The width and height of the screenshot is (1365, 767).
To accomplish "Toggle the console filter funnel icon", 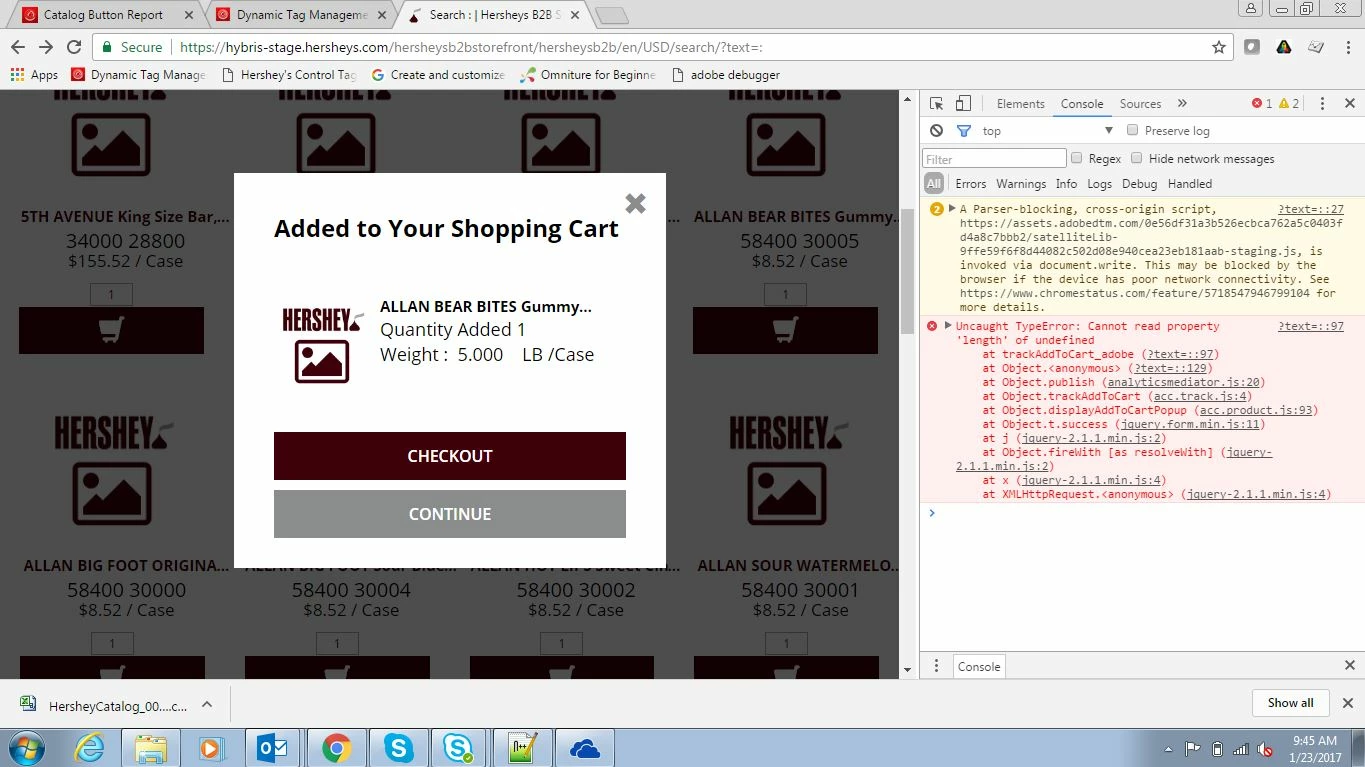I will click(x=964, y=131).
